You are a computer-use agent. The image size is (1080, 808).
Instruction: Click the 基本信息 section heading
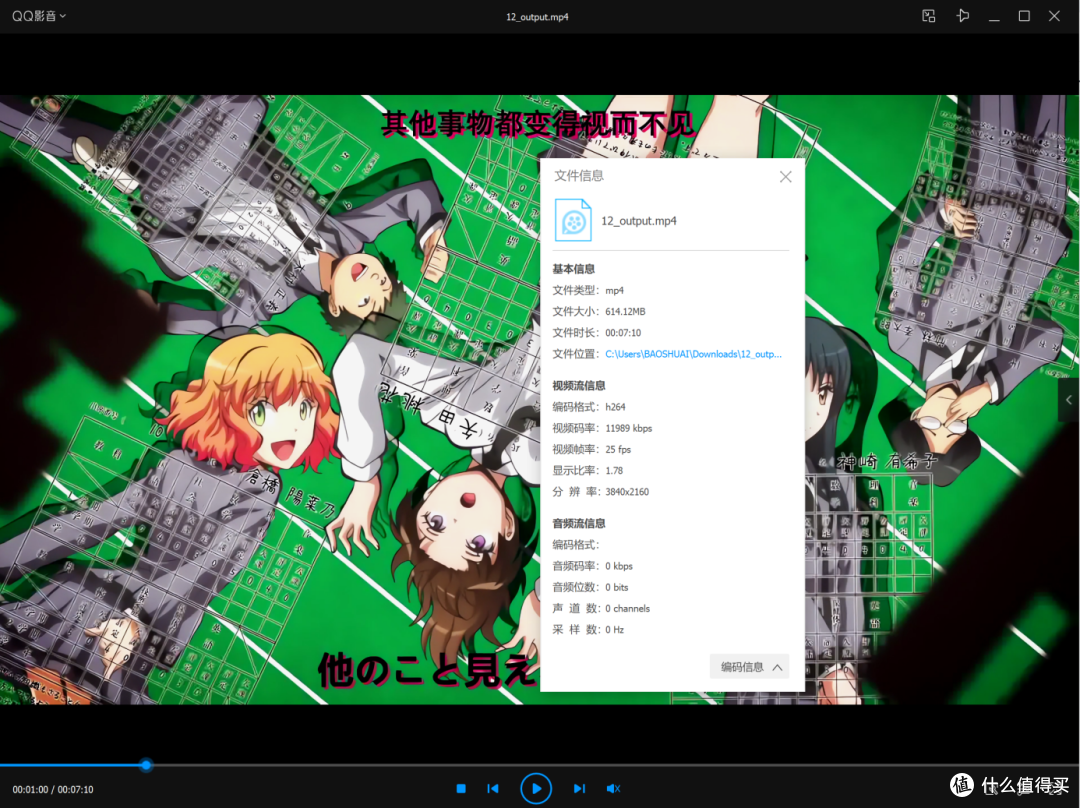point(573,269)
